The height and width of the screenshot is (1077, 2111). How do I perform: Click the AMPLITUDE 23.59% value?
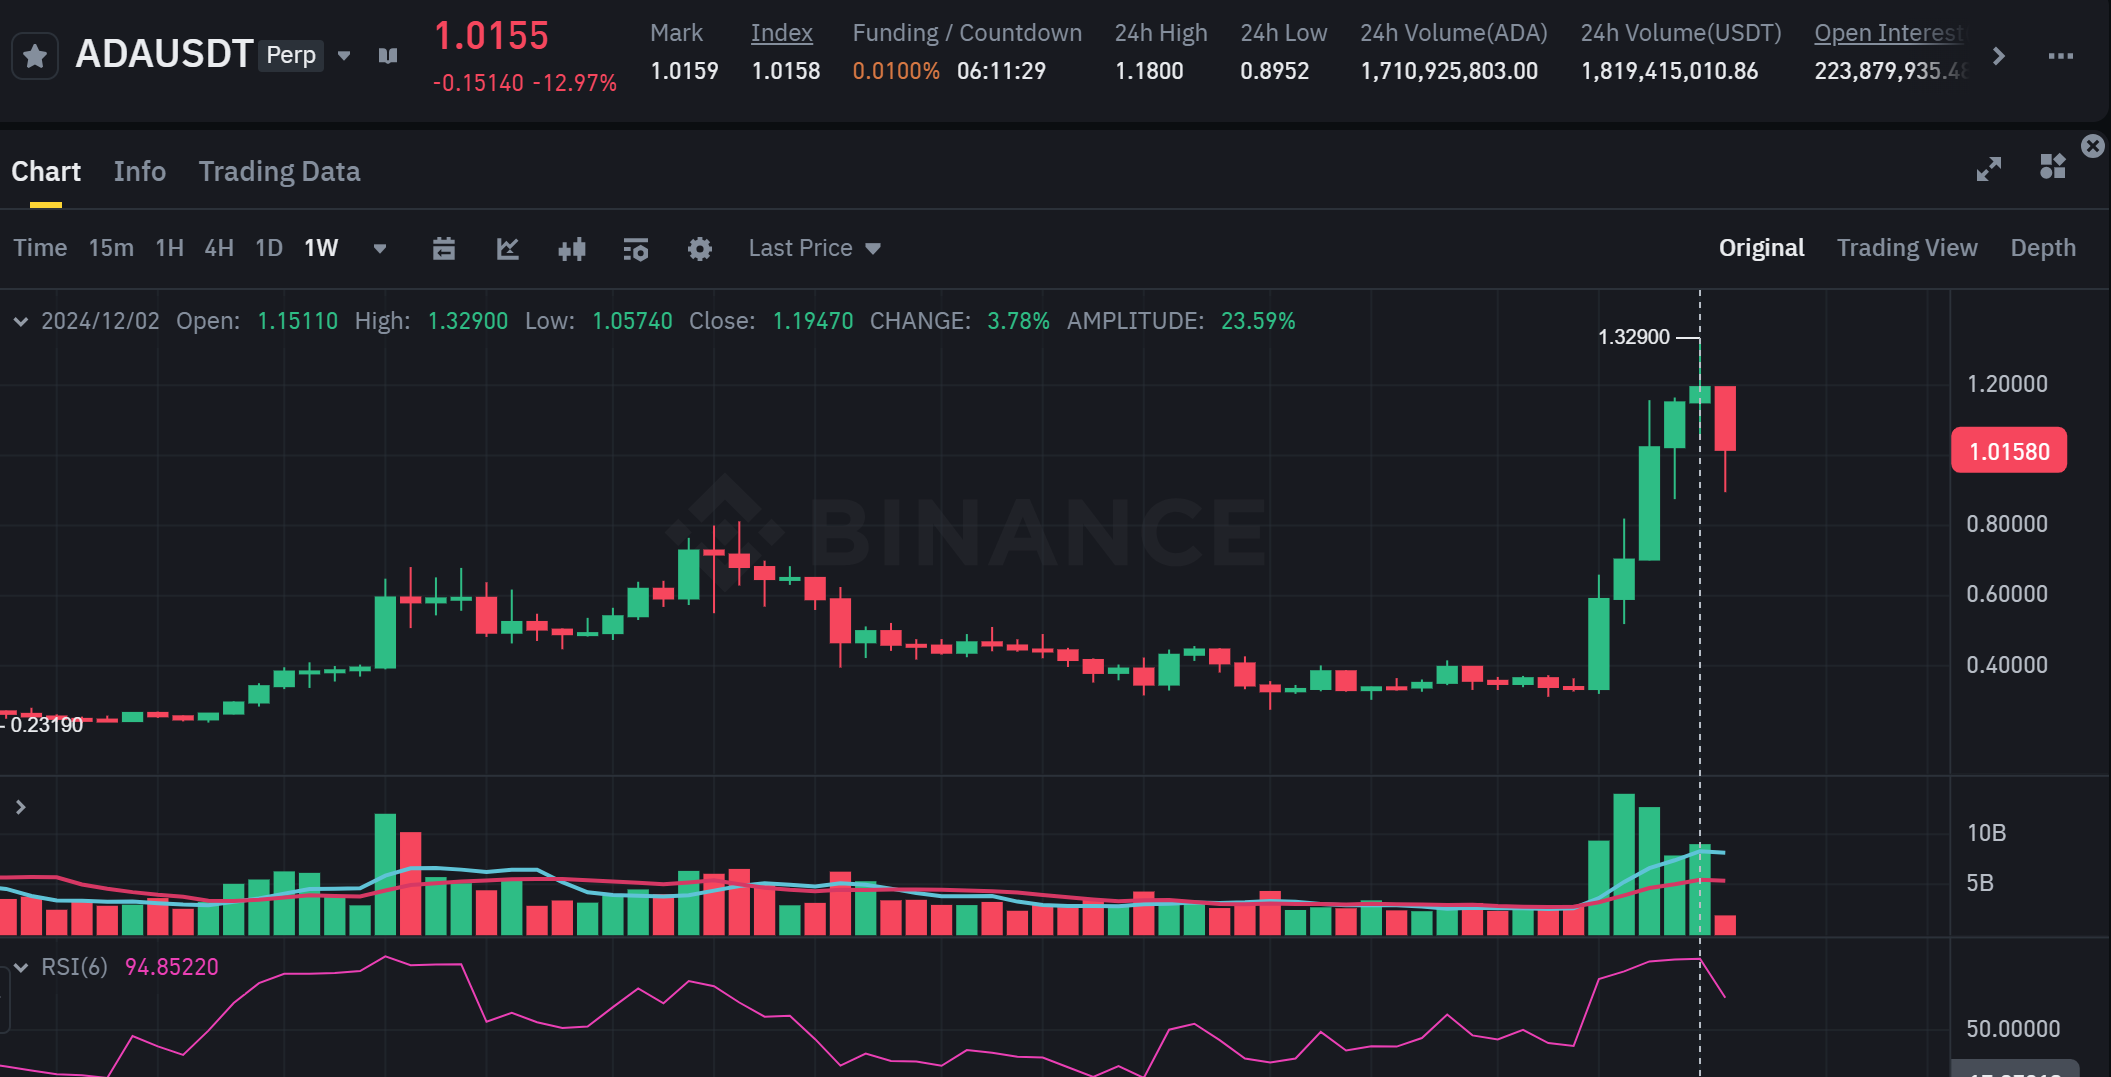pos(1258,321)
